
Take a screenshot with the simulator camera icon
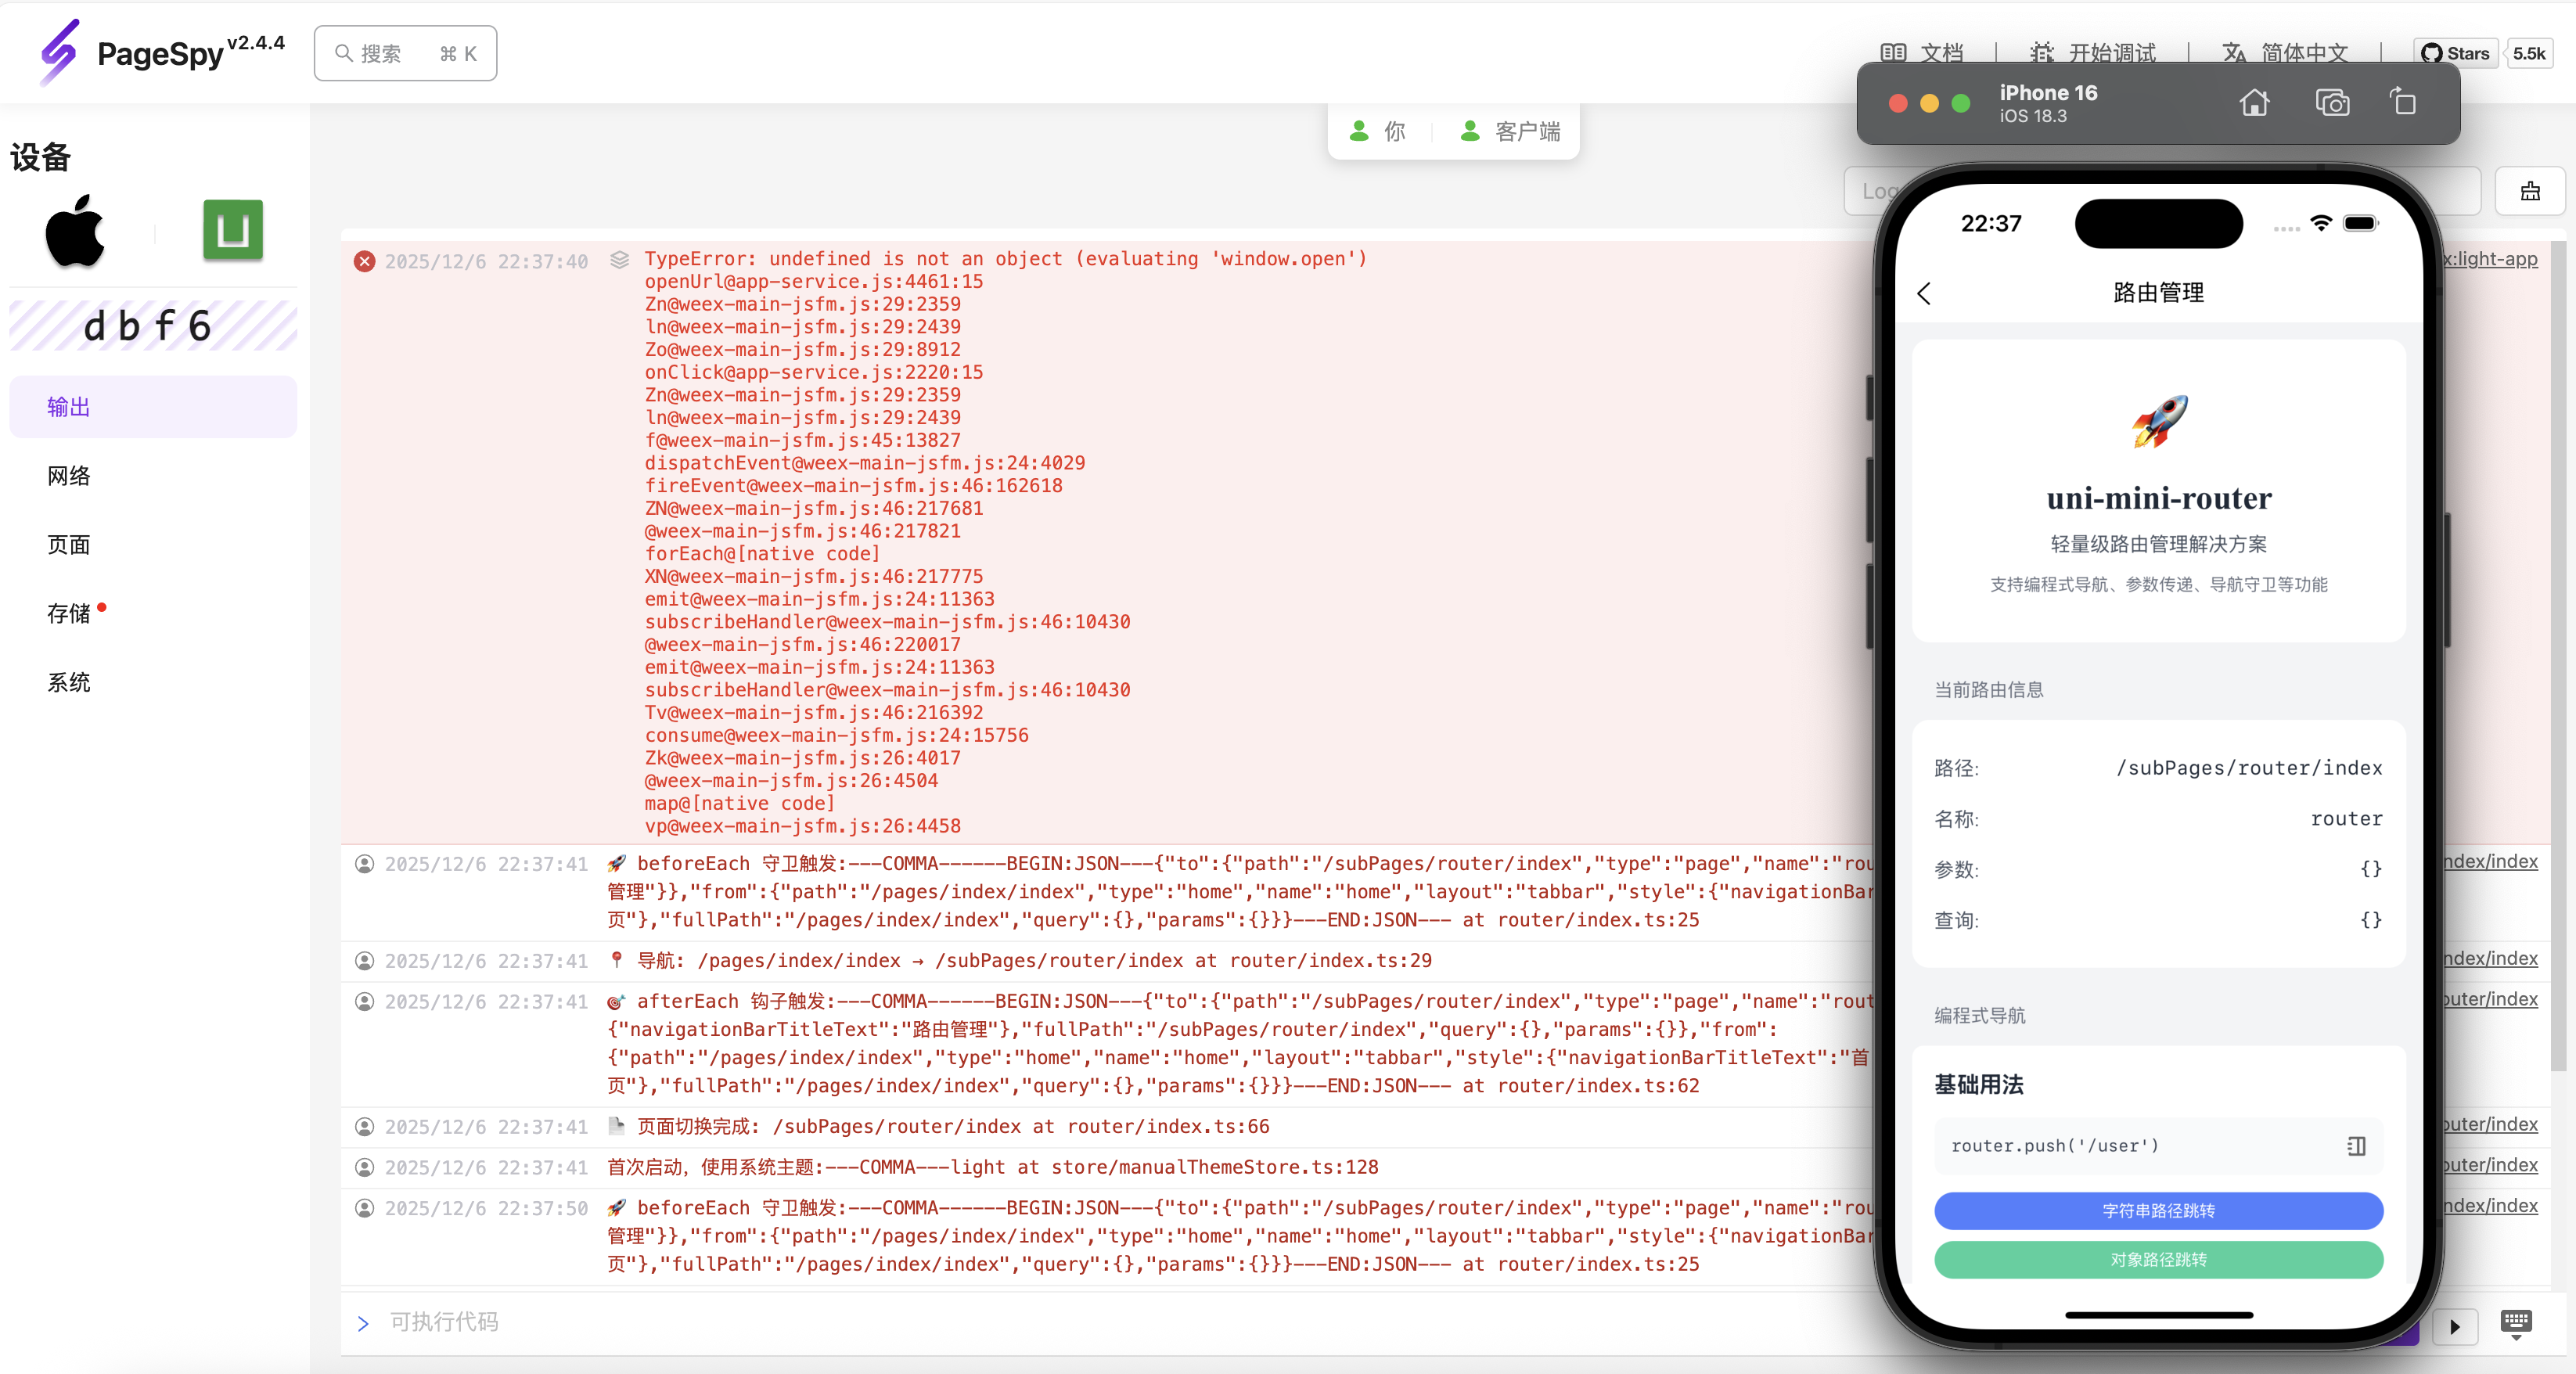pos(2331,103)
